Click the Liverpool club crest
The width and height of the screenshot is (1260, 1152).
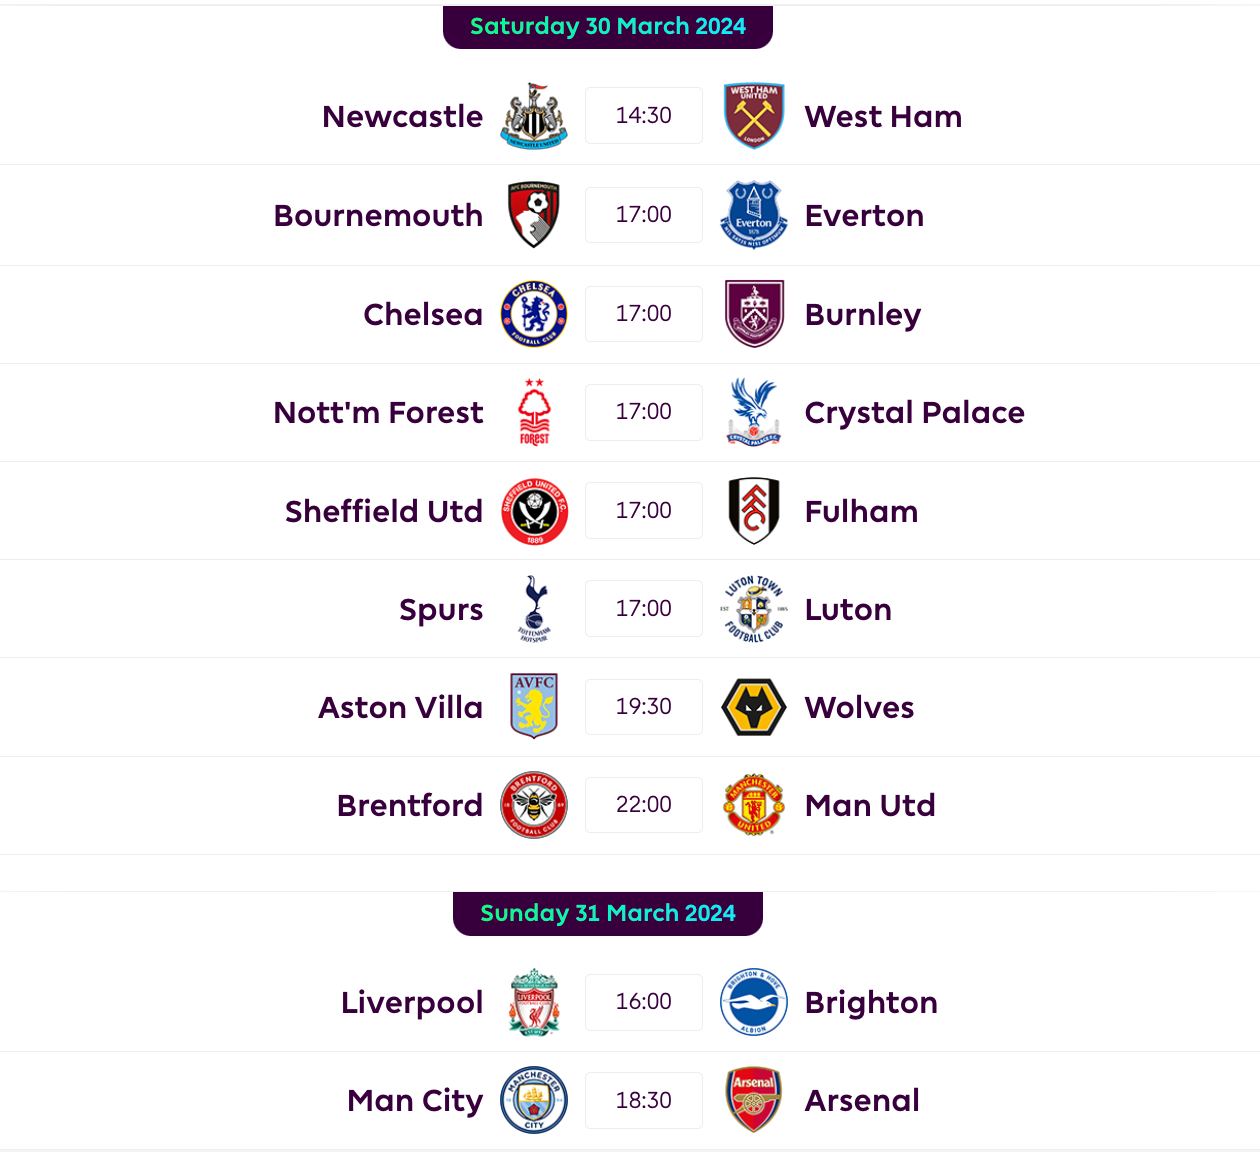pyautogui.click(x=534, y=1002)
